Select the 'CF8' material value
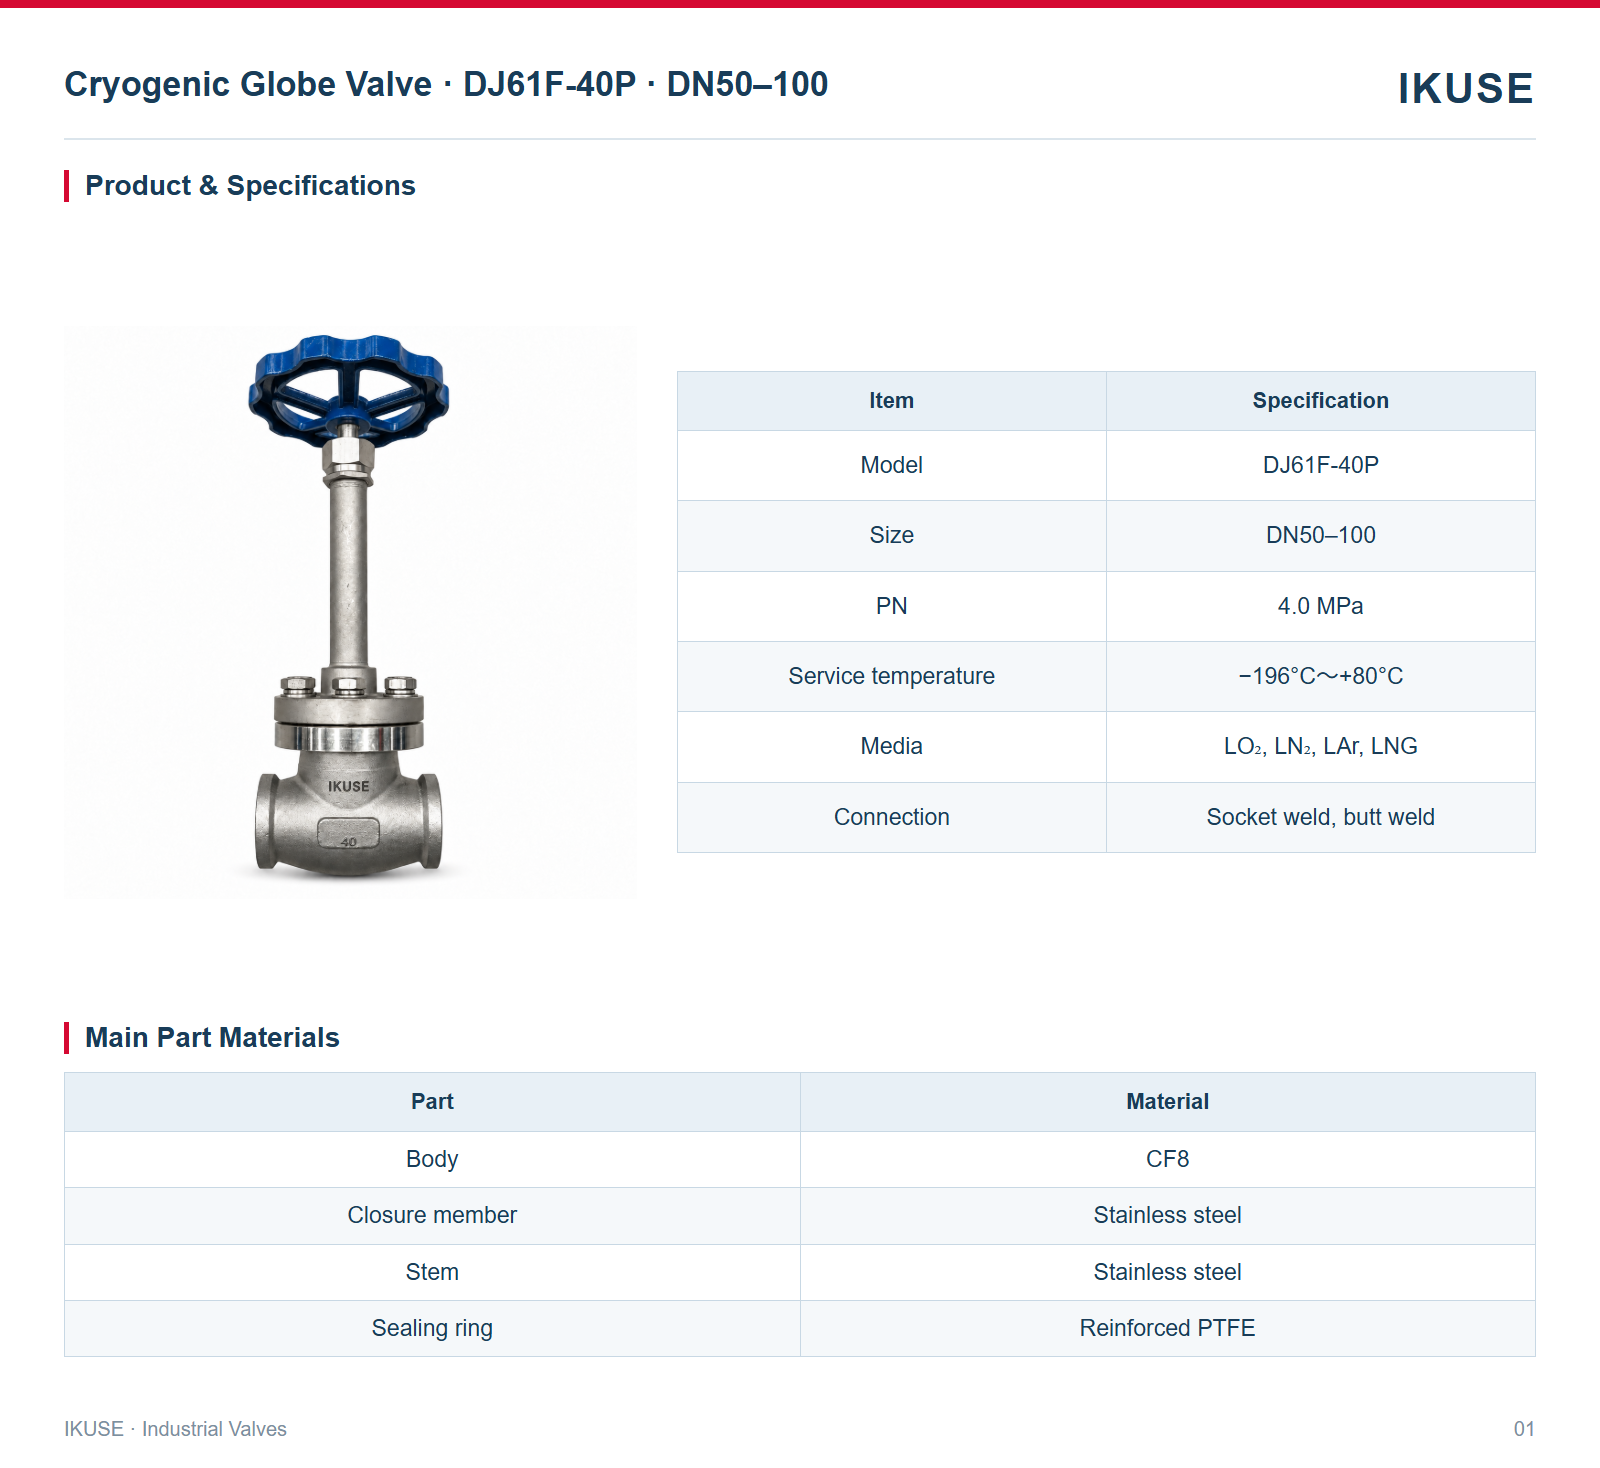The height and width of the screenshot is (1468, 1600). (1167, 1159)
